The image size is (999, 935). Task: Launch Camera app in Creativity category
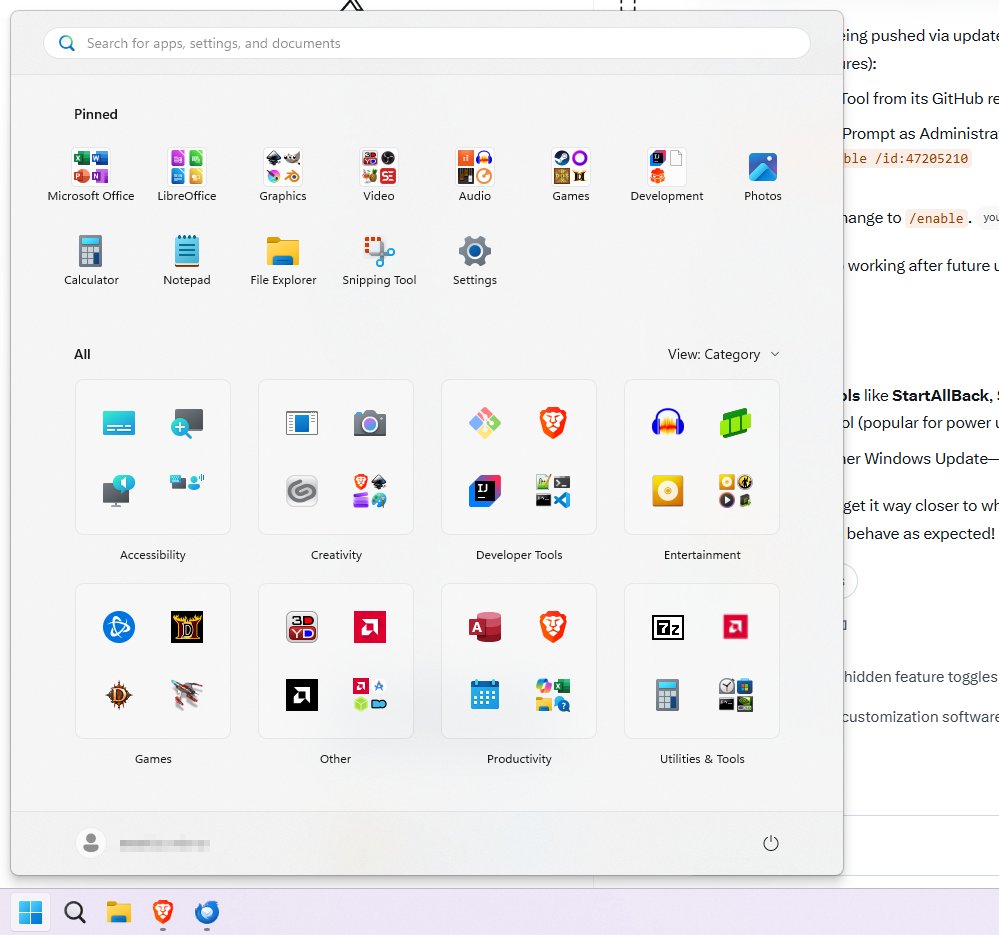(x=370, y=423)
